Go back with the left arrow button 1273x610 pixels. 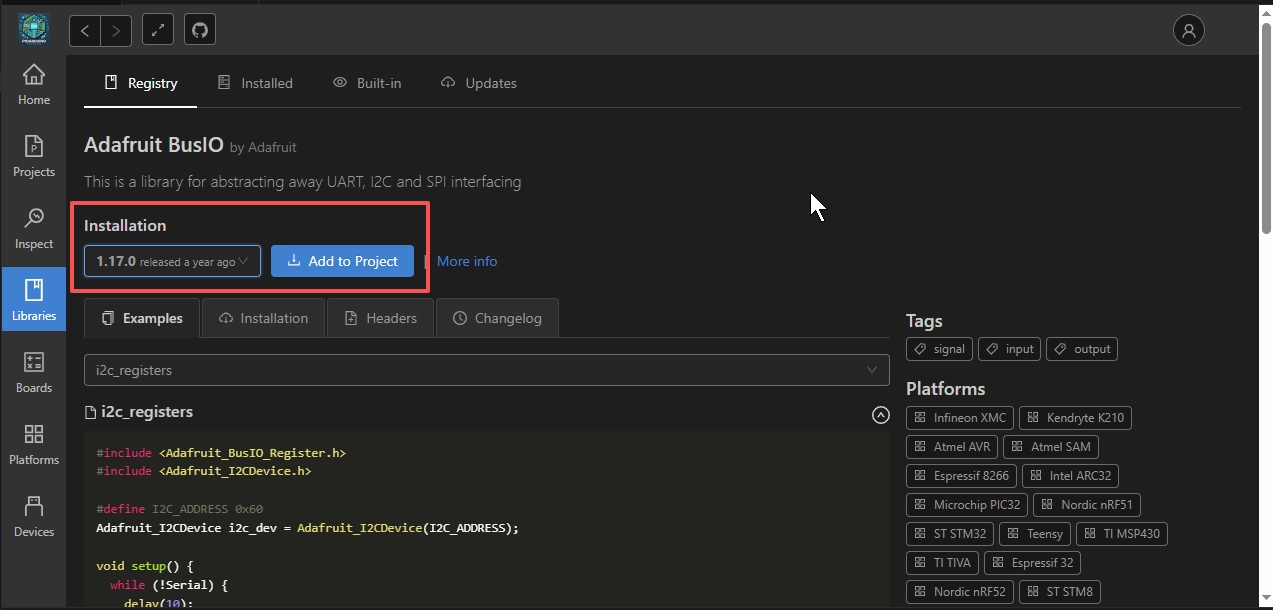click(85, 31)
